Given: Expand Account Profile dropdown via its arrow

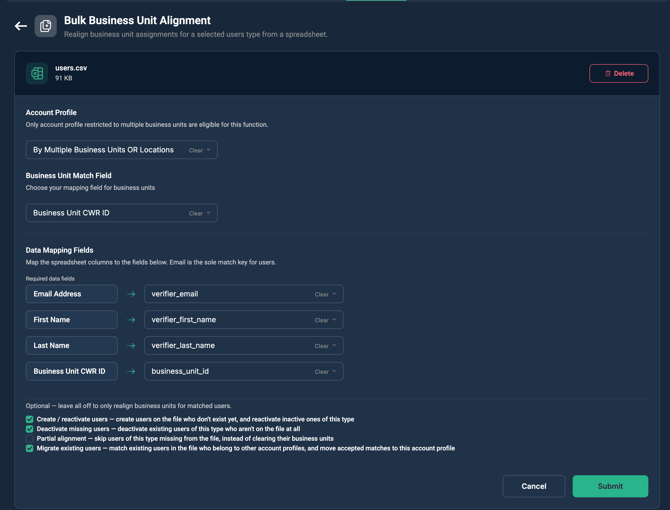Looking at the screenshot, I should tap(209, 150).
